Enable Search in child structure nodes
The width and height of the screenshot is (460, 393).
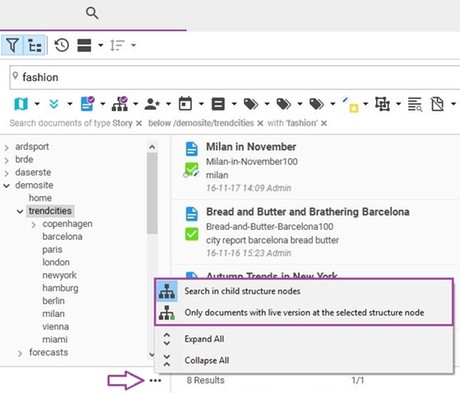pyautogui.click(x=242, y=291)
